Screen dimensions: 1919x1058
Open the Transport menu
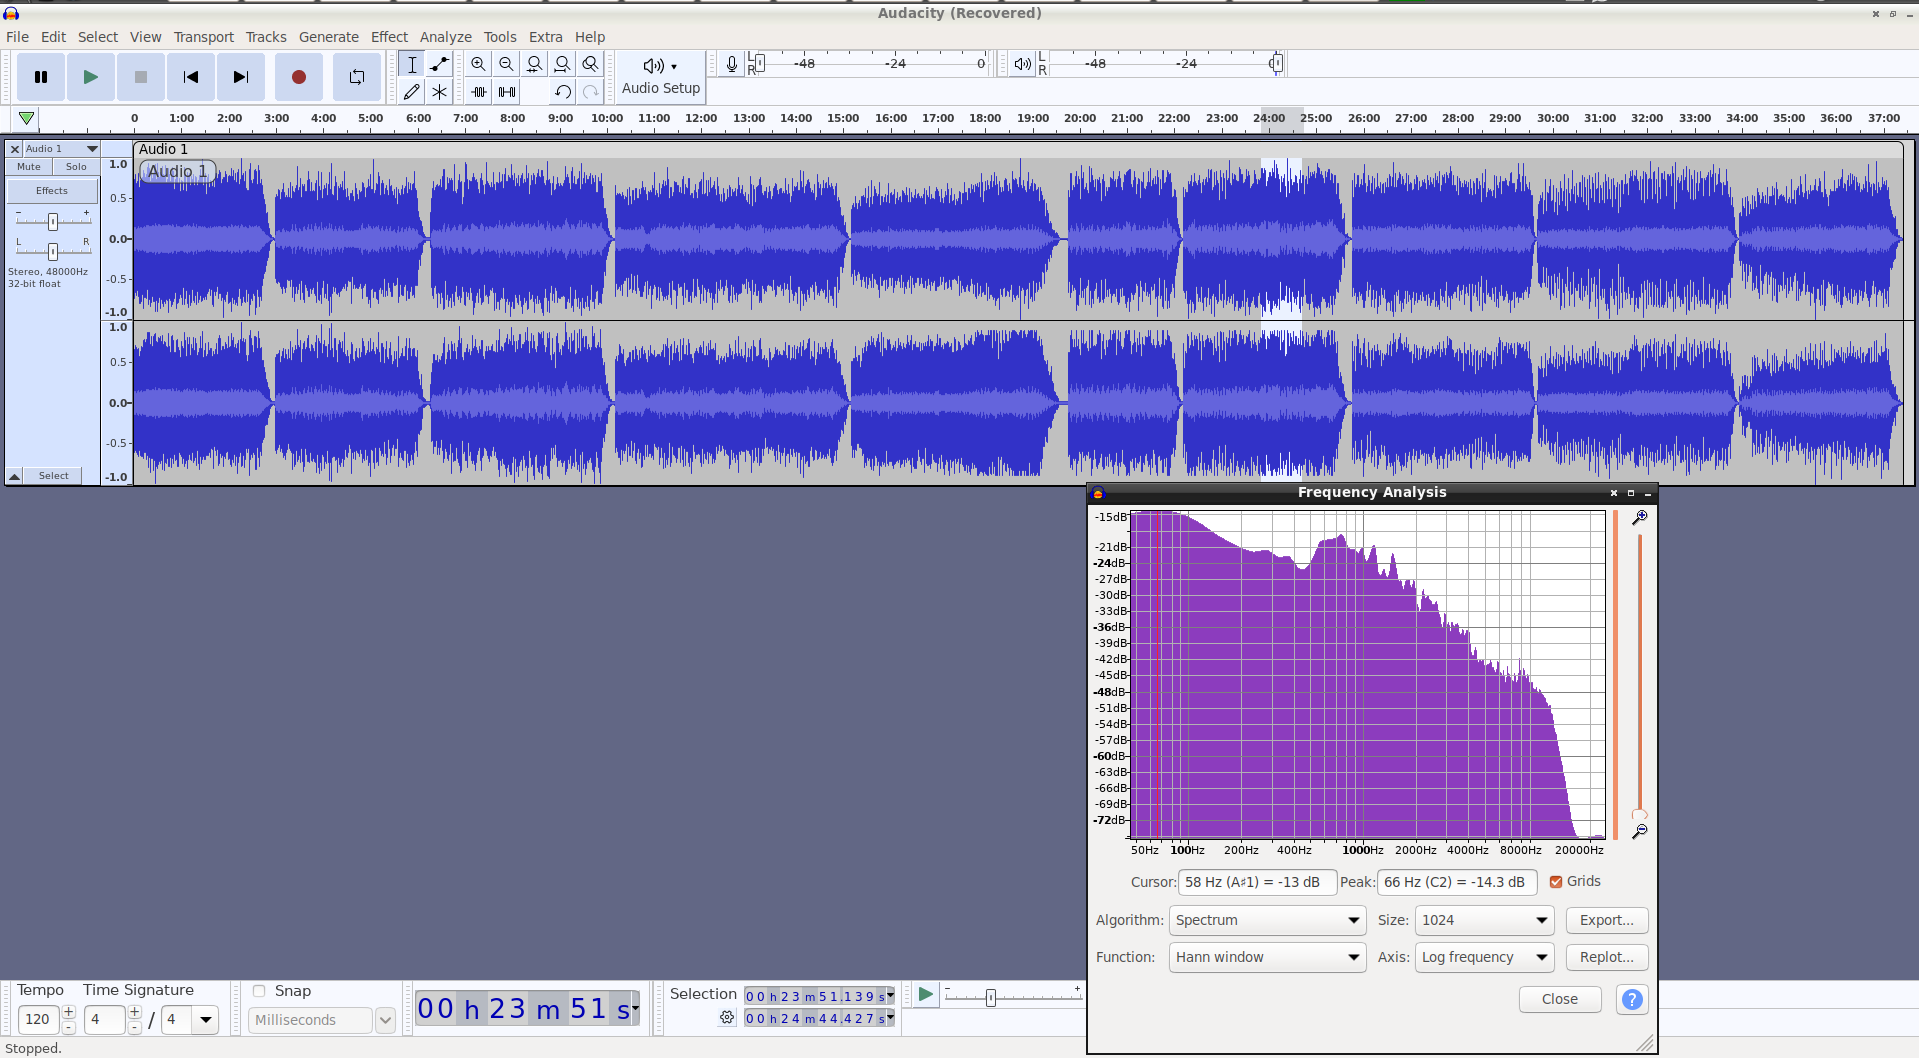204,37
